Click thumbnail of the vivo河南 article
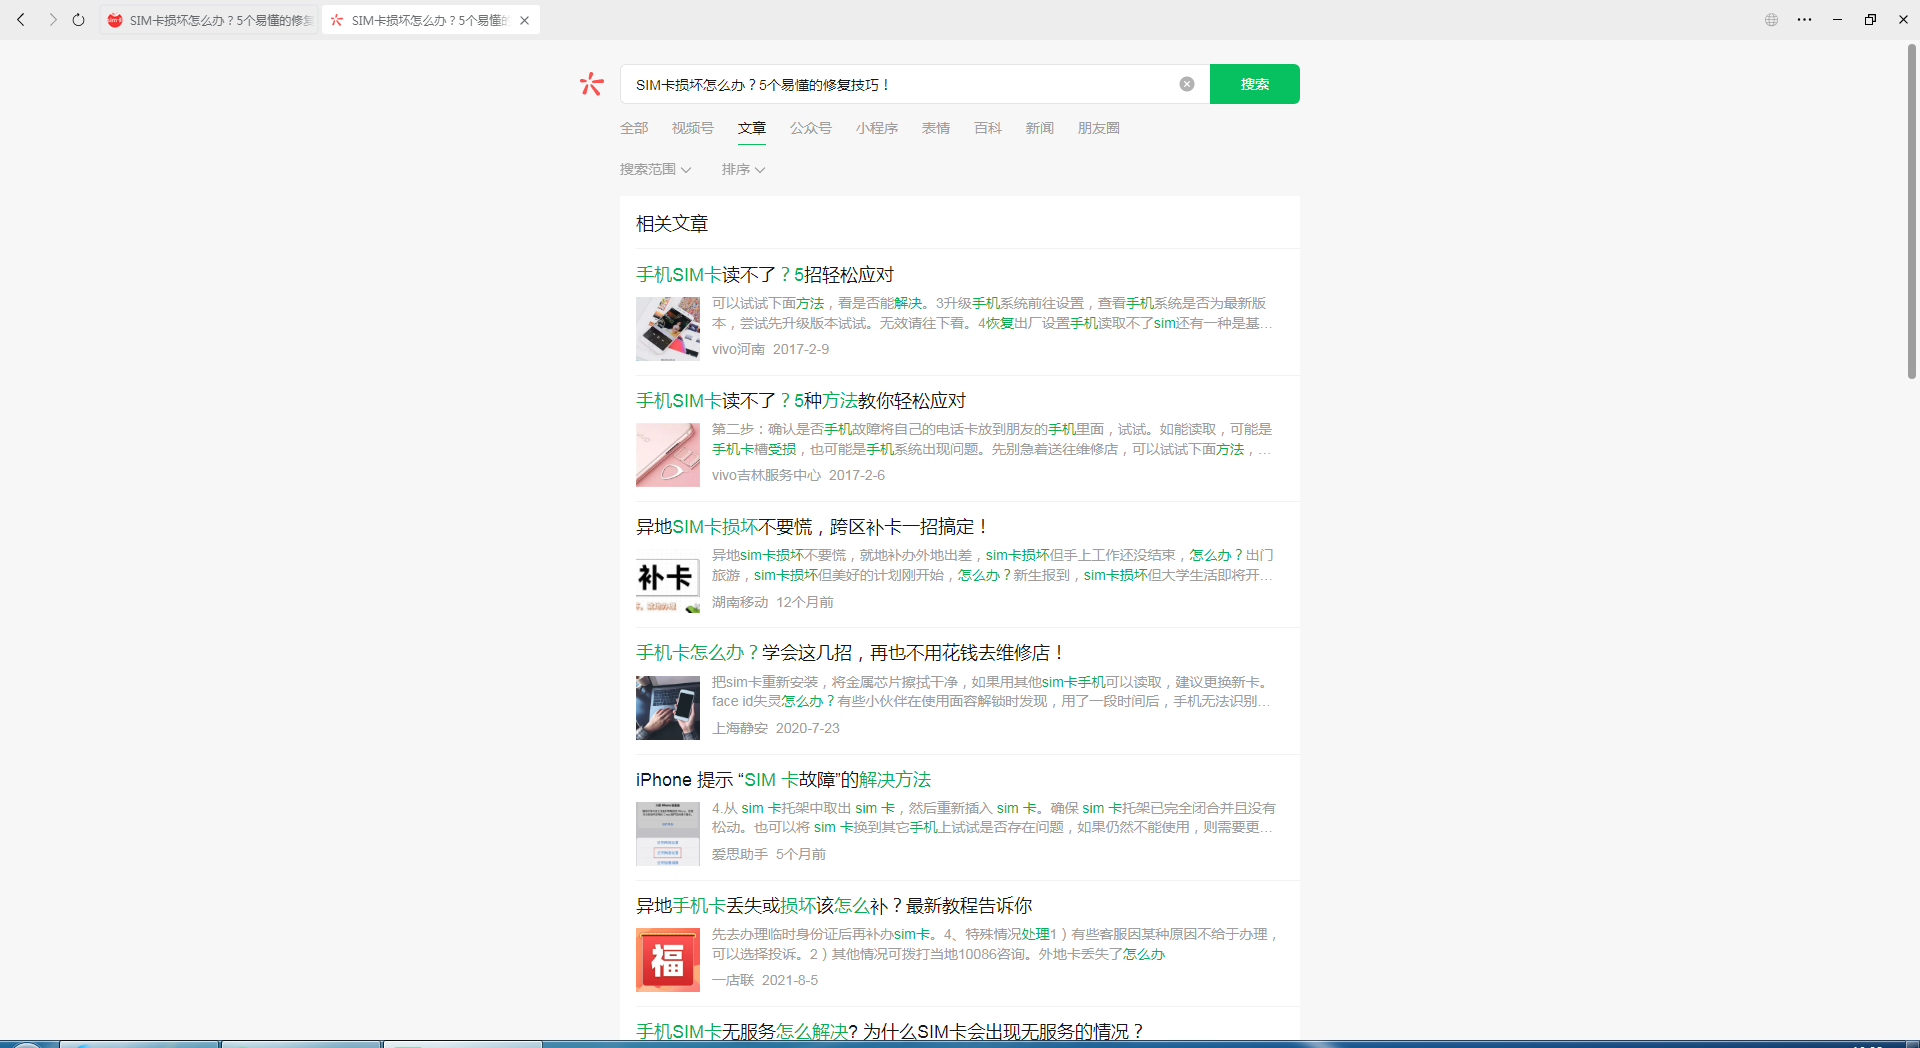The image size is (1920, 1048). [x=668, y=329]
